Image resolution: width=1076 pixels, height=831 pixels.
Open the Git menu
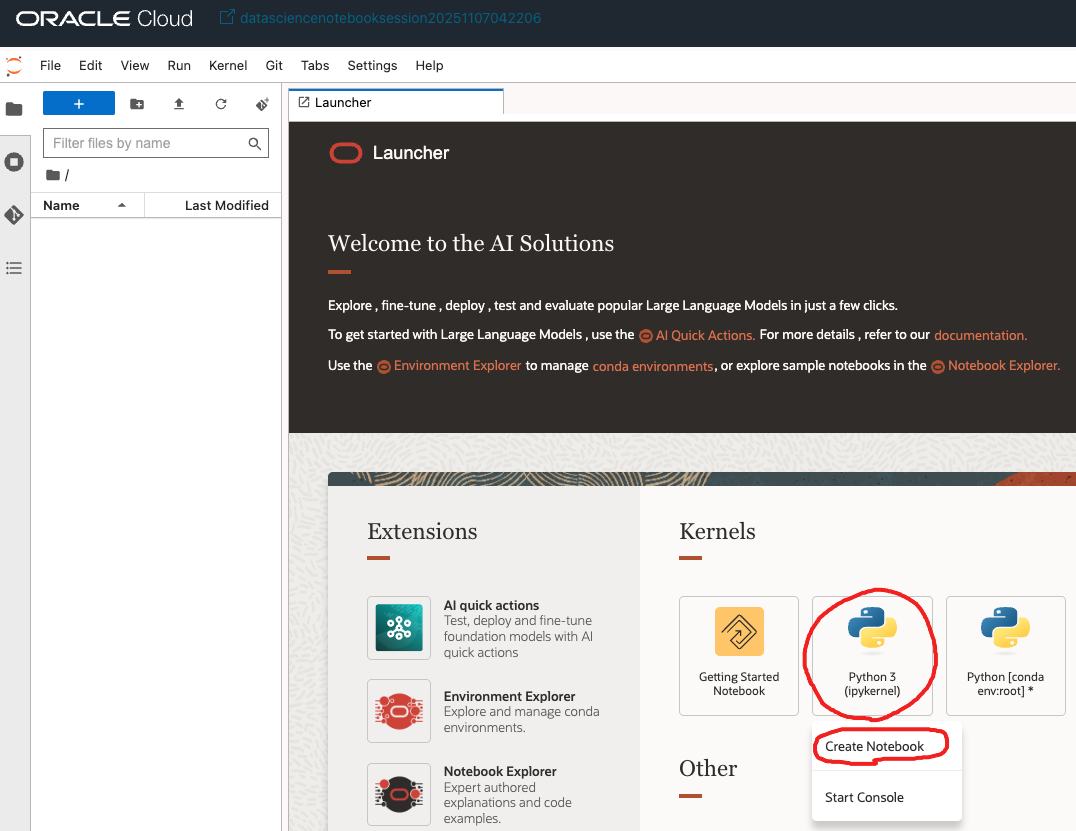pyautogui.click(x=274, y=65)
